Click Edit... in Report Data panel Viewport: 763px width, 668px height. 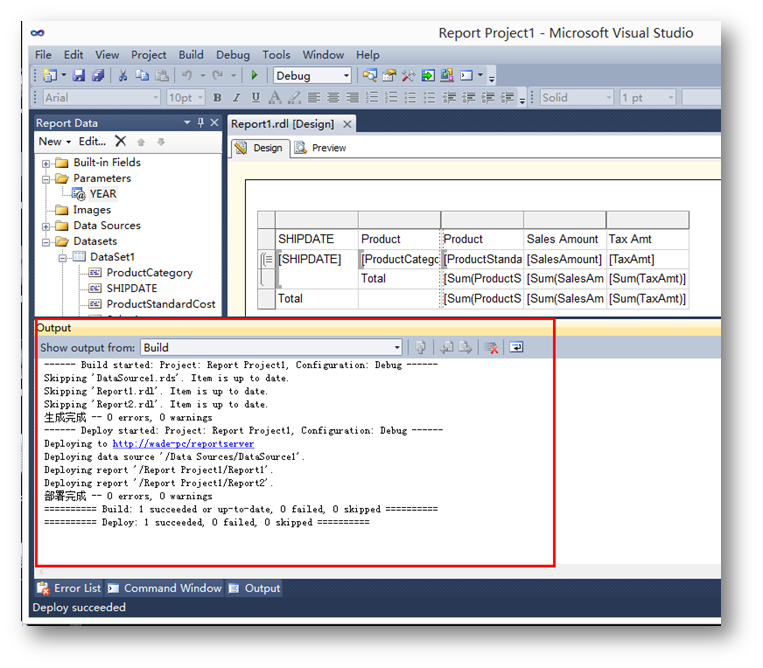tap(92, 141)
